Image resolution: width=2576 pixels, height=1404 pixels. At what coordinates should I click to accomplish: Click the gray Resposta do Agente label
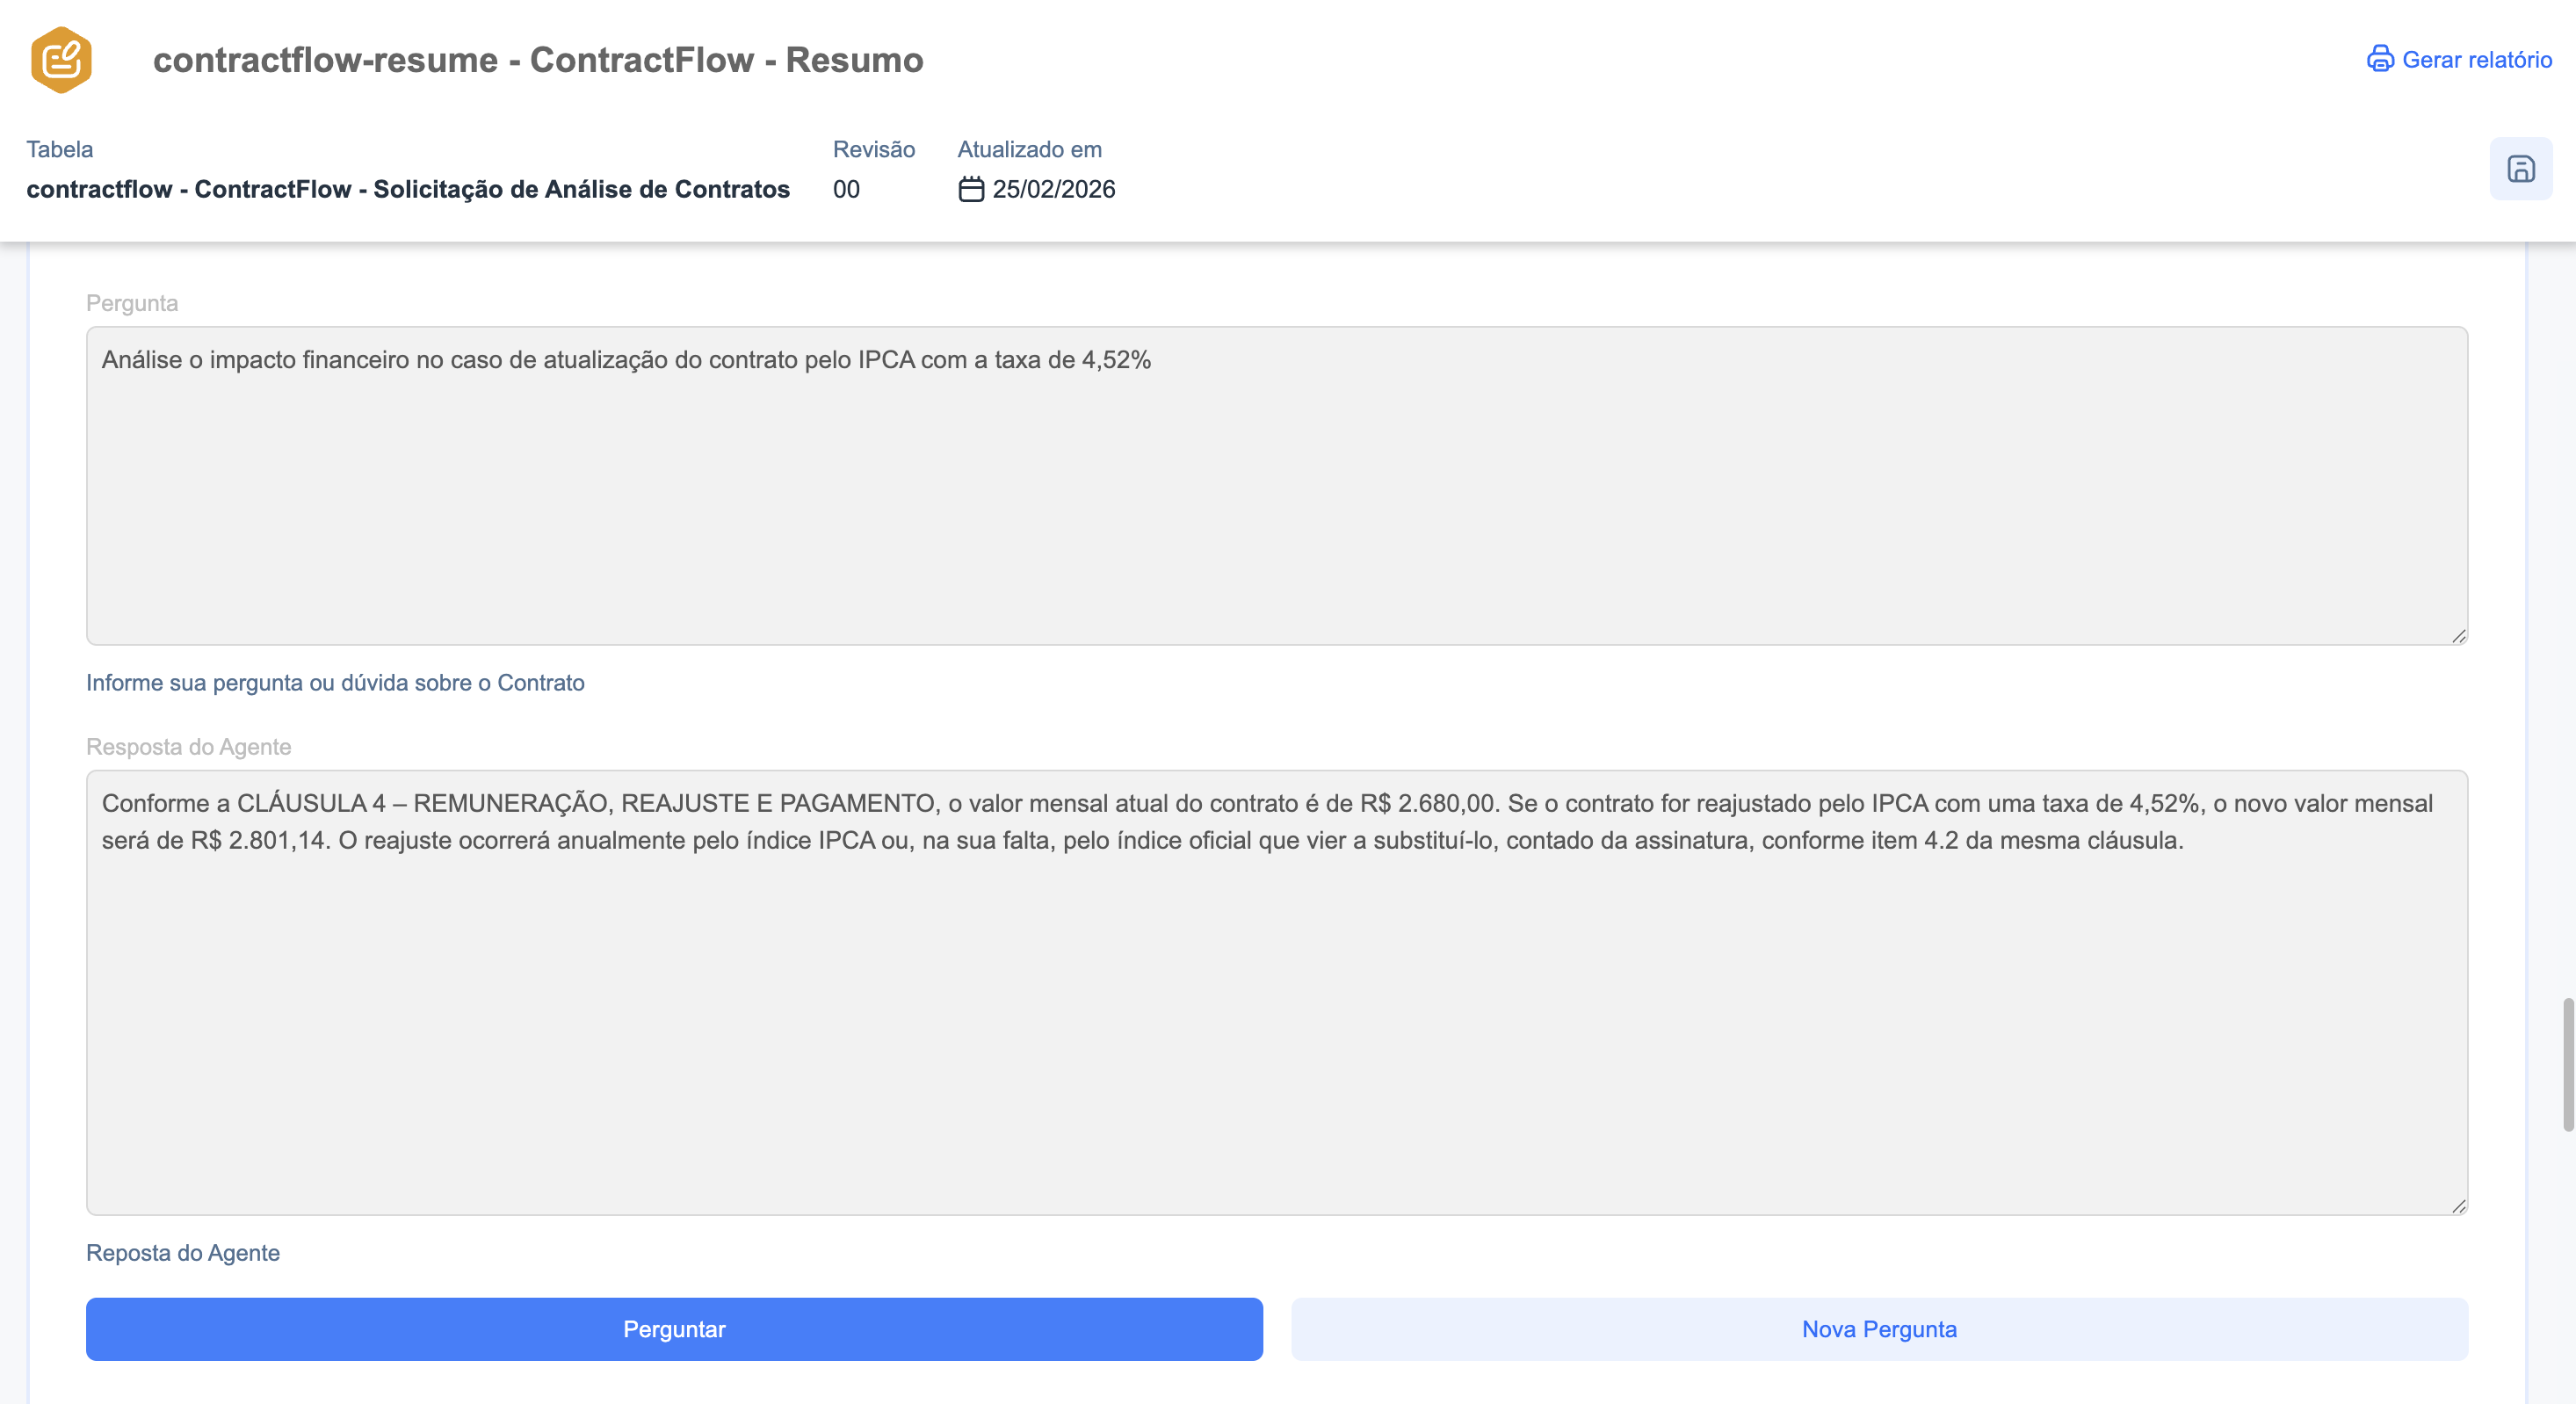click(x=188, y=747)
